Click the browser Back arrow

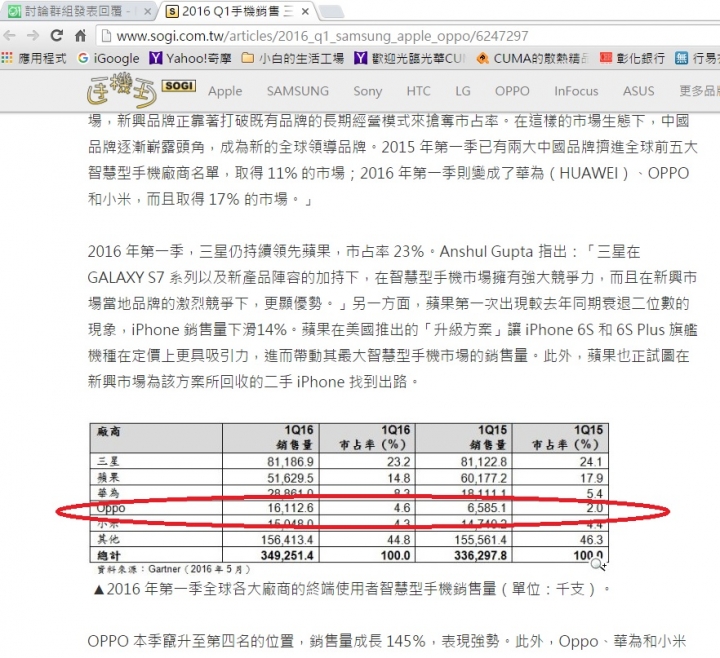(x=10, y=35)
